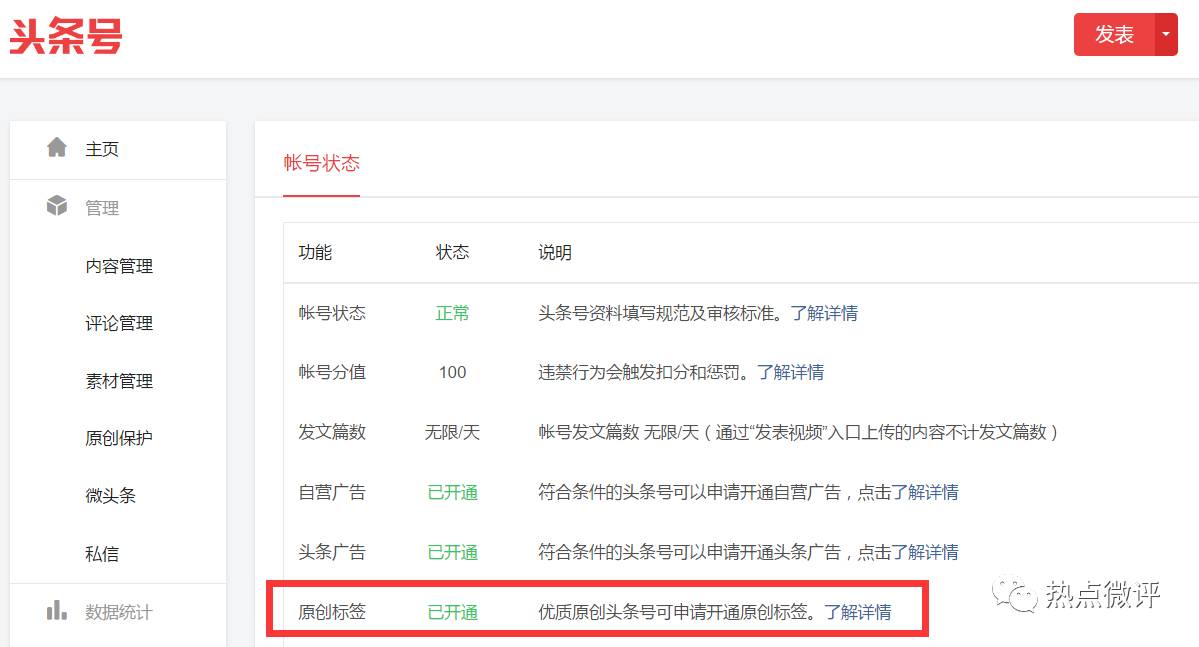Click the bar chart icon beside 数据统计
This screenshot has width=1199, height=647.
(x=57, y=610)
